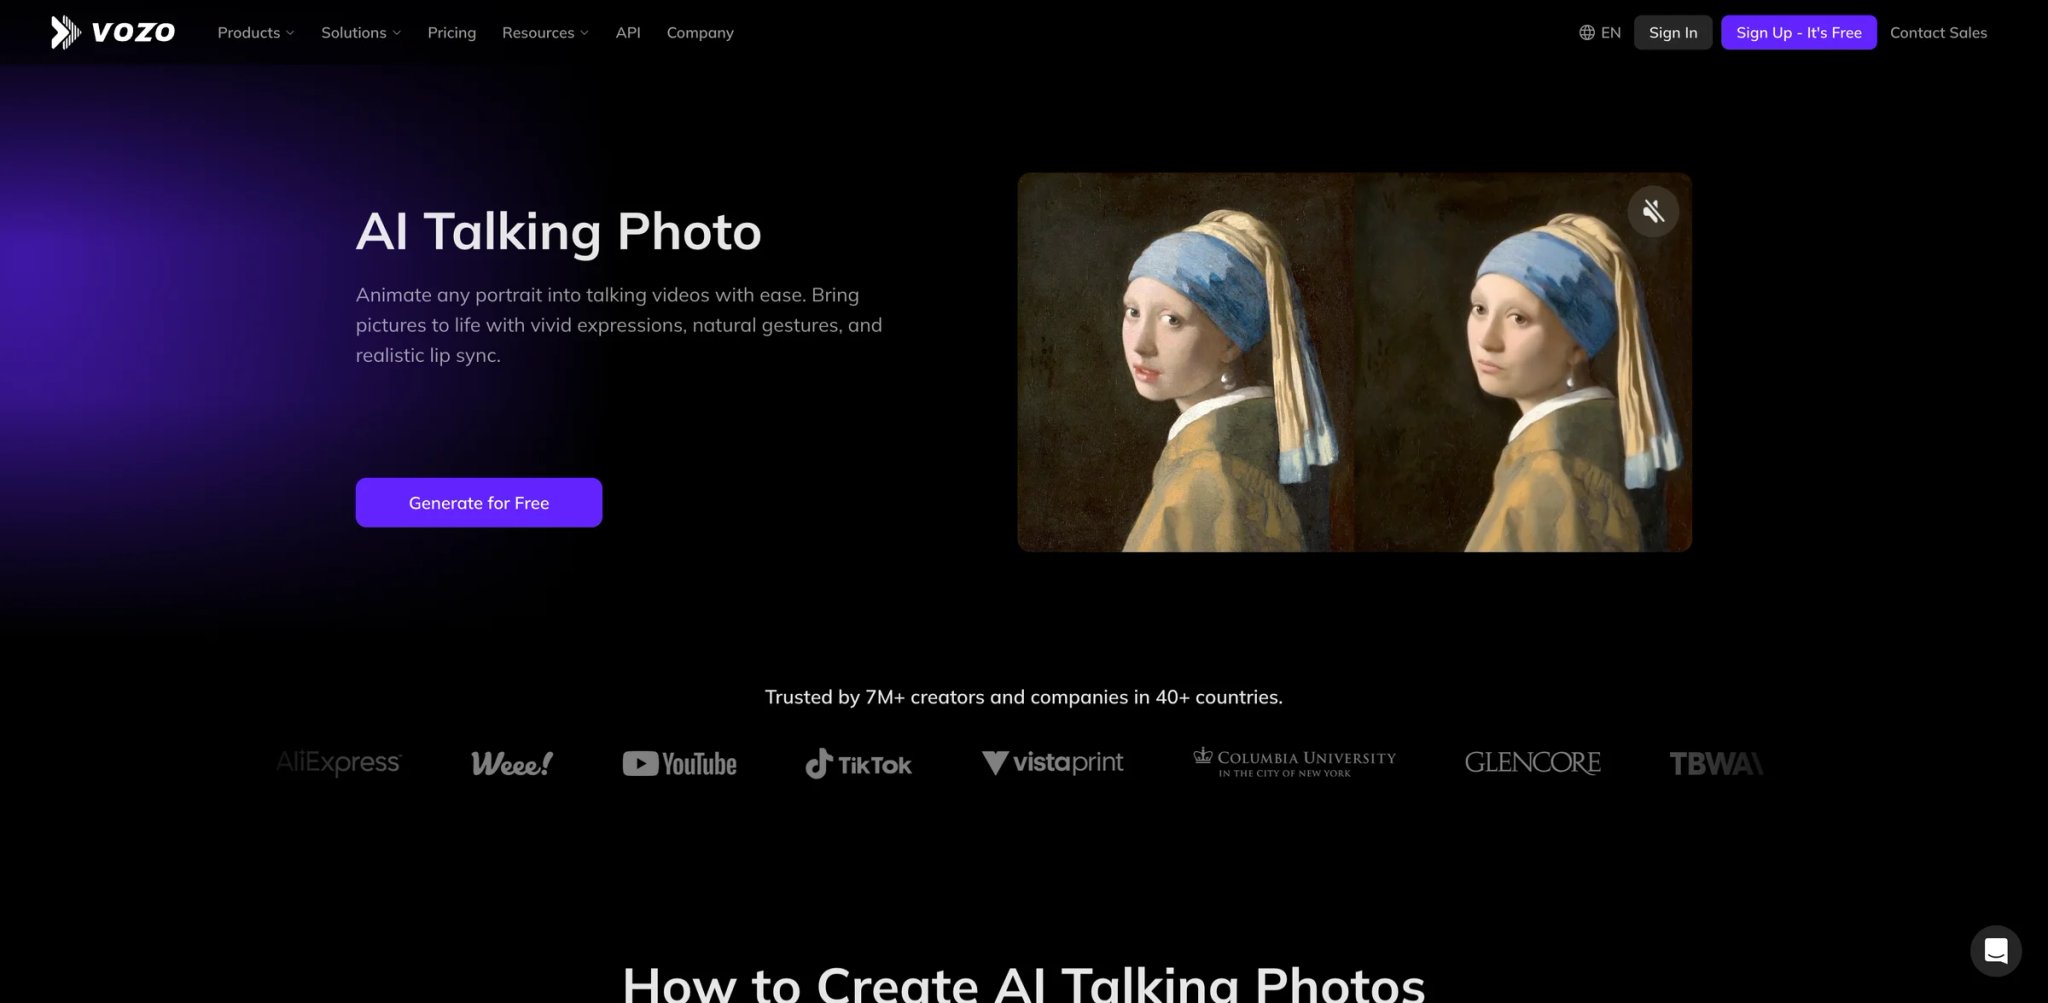Click the globe language icon

[1587, 33]
